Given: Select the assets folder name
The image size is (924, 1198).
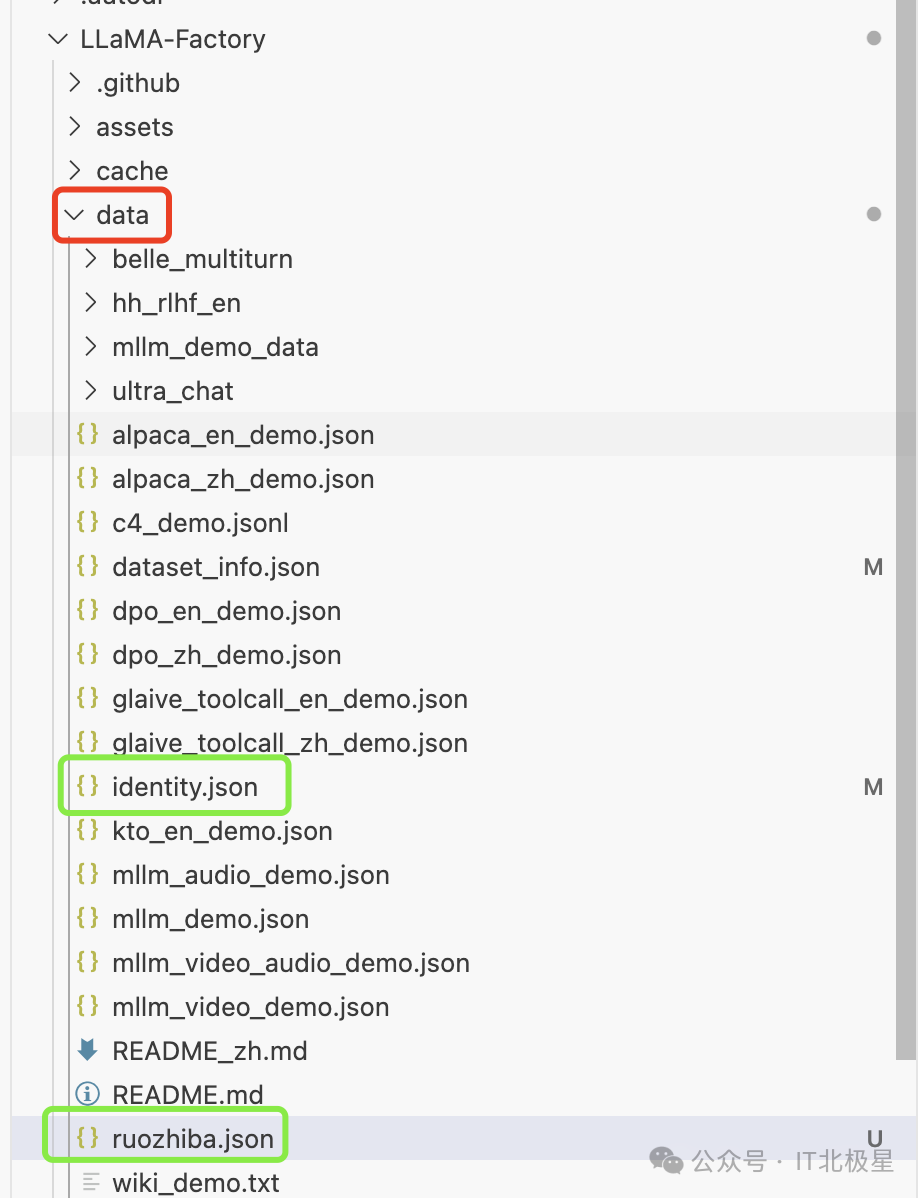Looking at the screenshot, I should 135,127.
